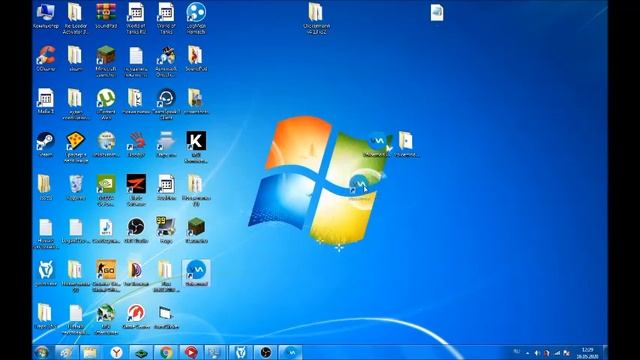Open the network status tray icon

point(557,353)
